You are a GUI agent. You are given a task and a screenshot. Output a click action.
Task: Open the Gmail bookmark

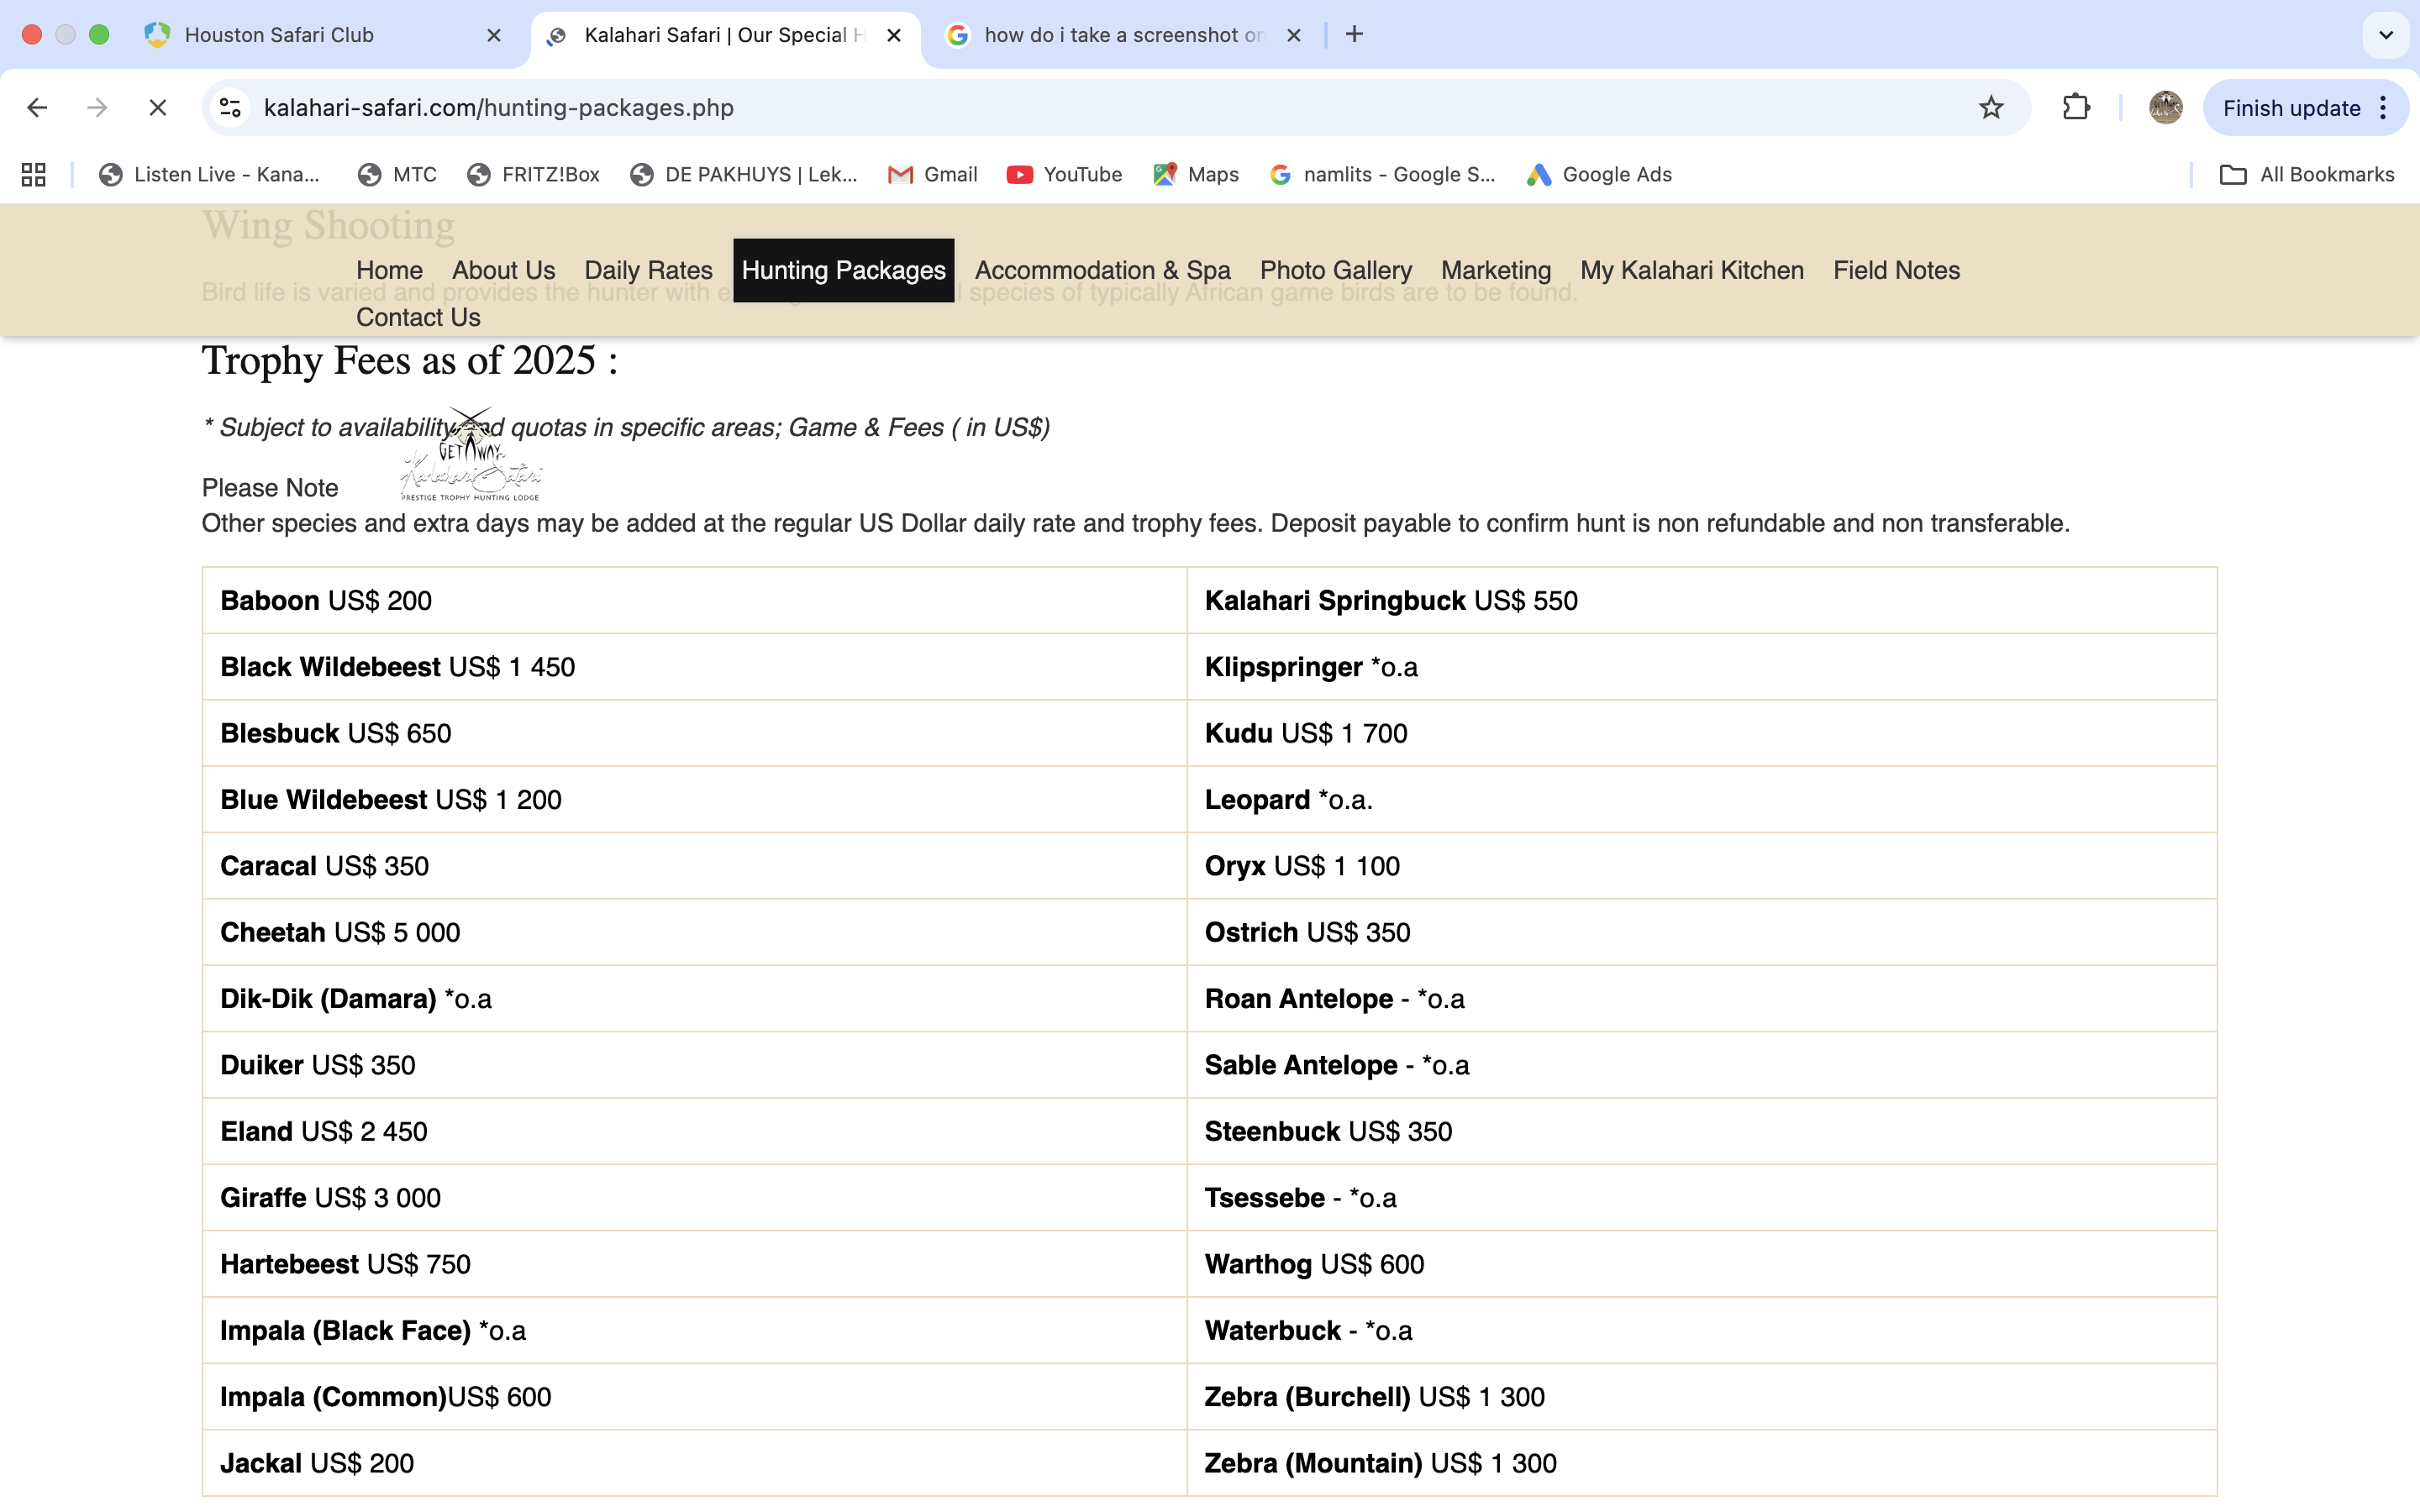coord(933,175)
